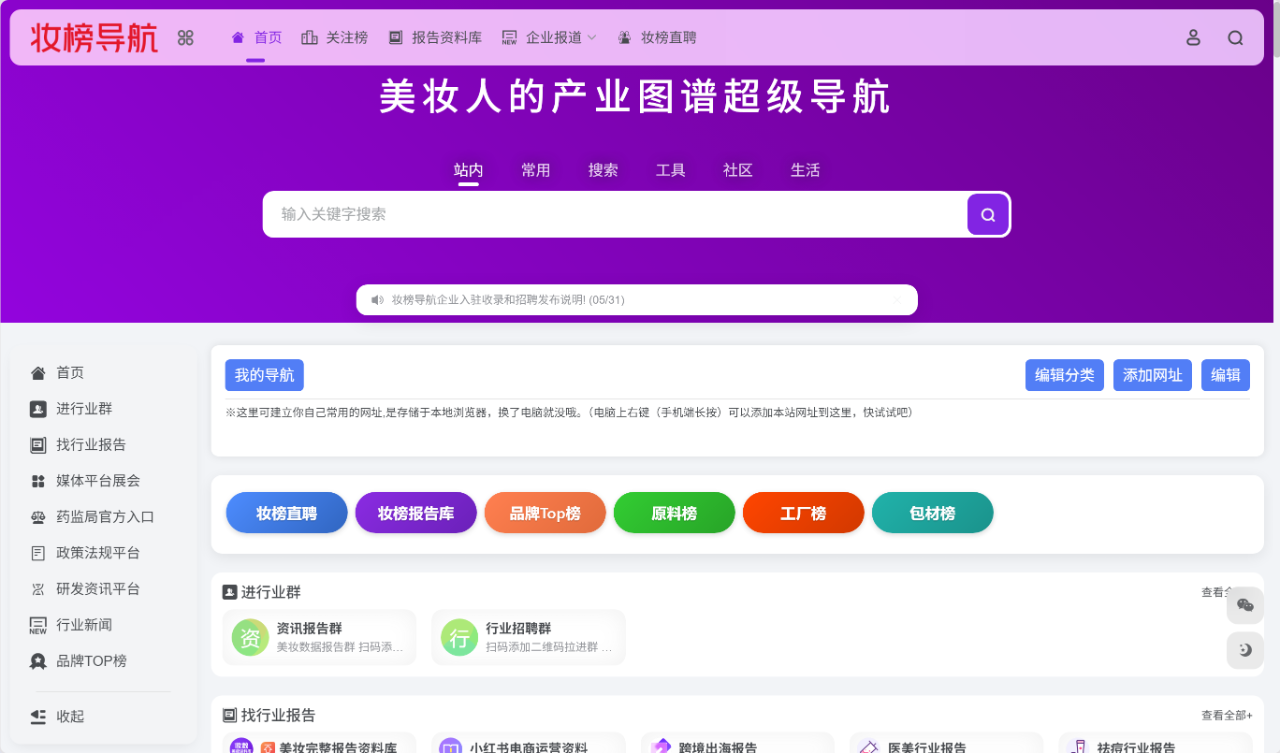The width and height of the screenshot is (1280, 753).
Task: Open the green 原料榜 pill button
Action: 674,513
